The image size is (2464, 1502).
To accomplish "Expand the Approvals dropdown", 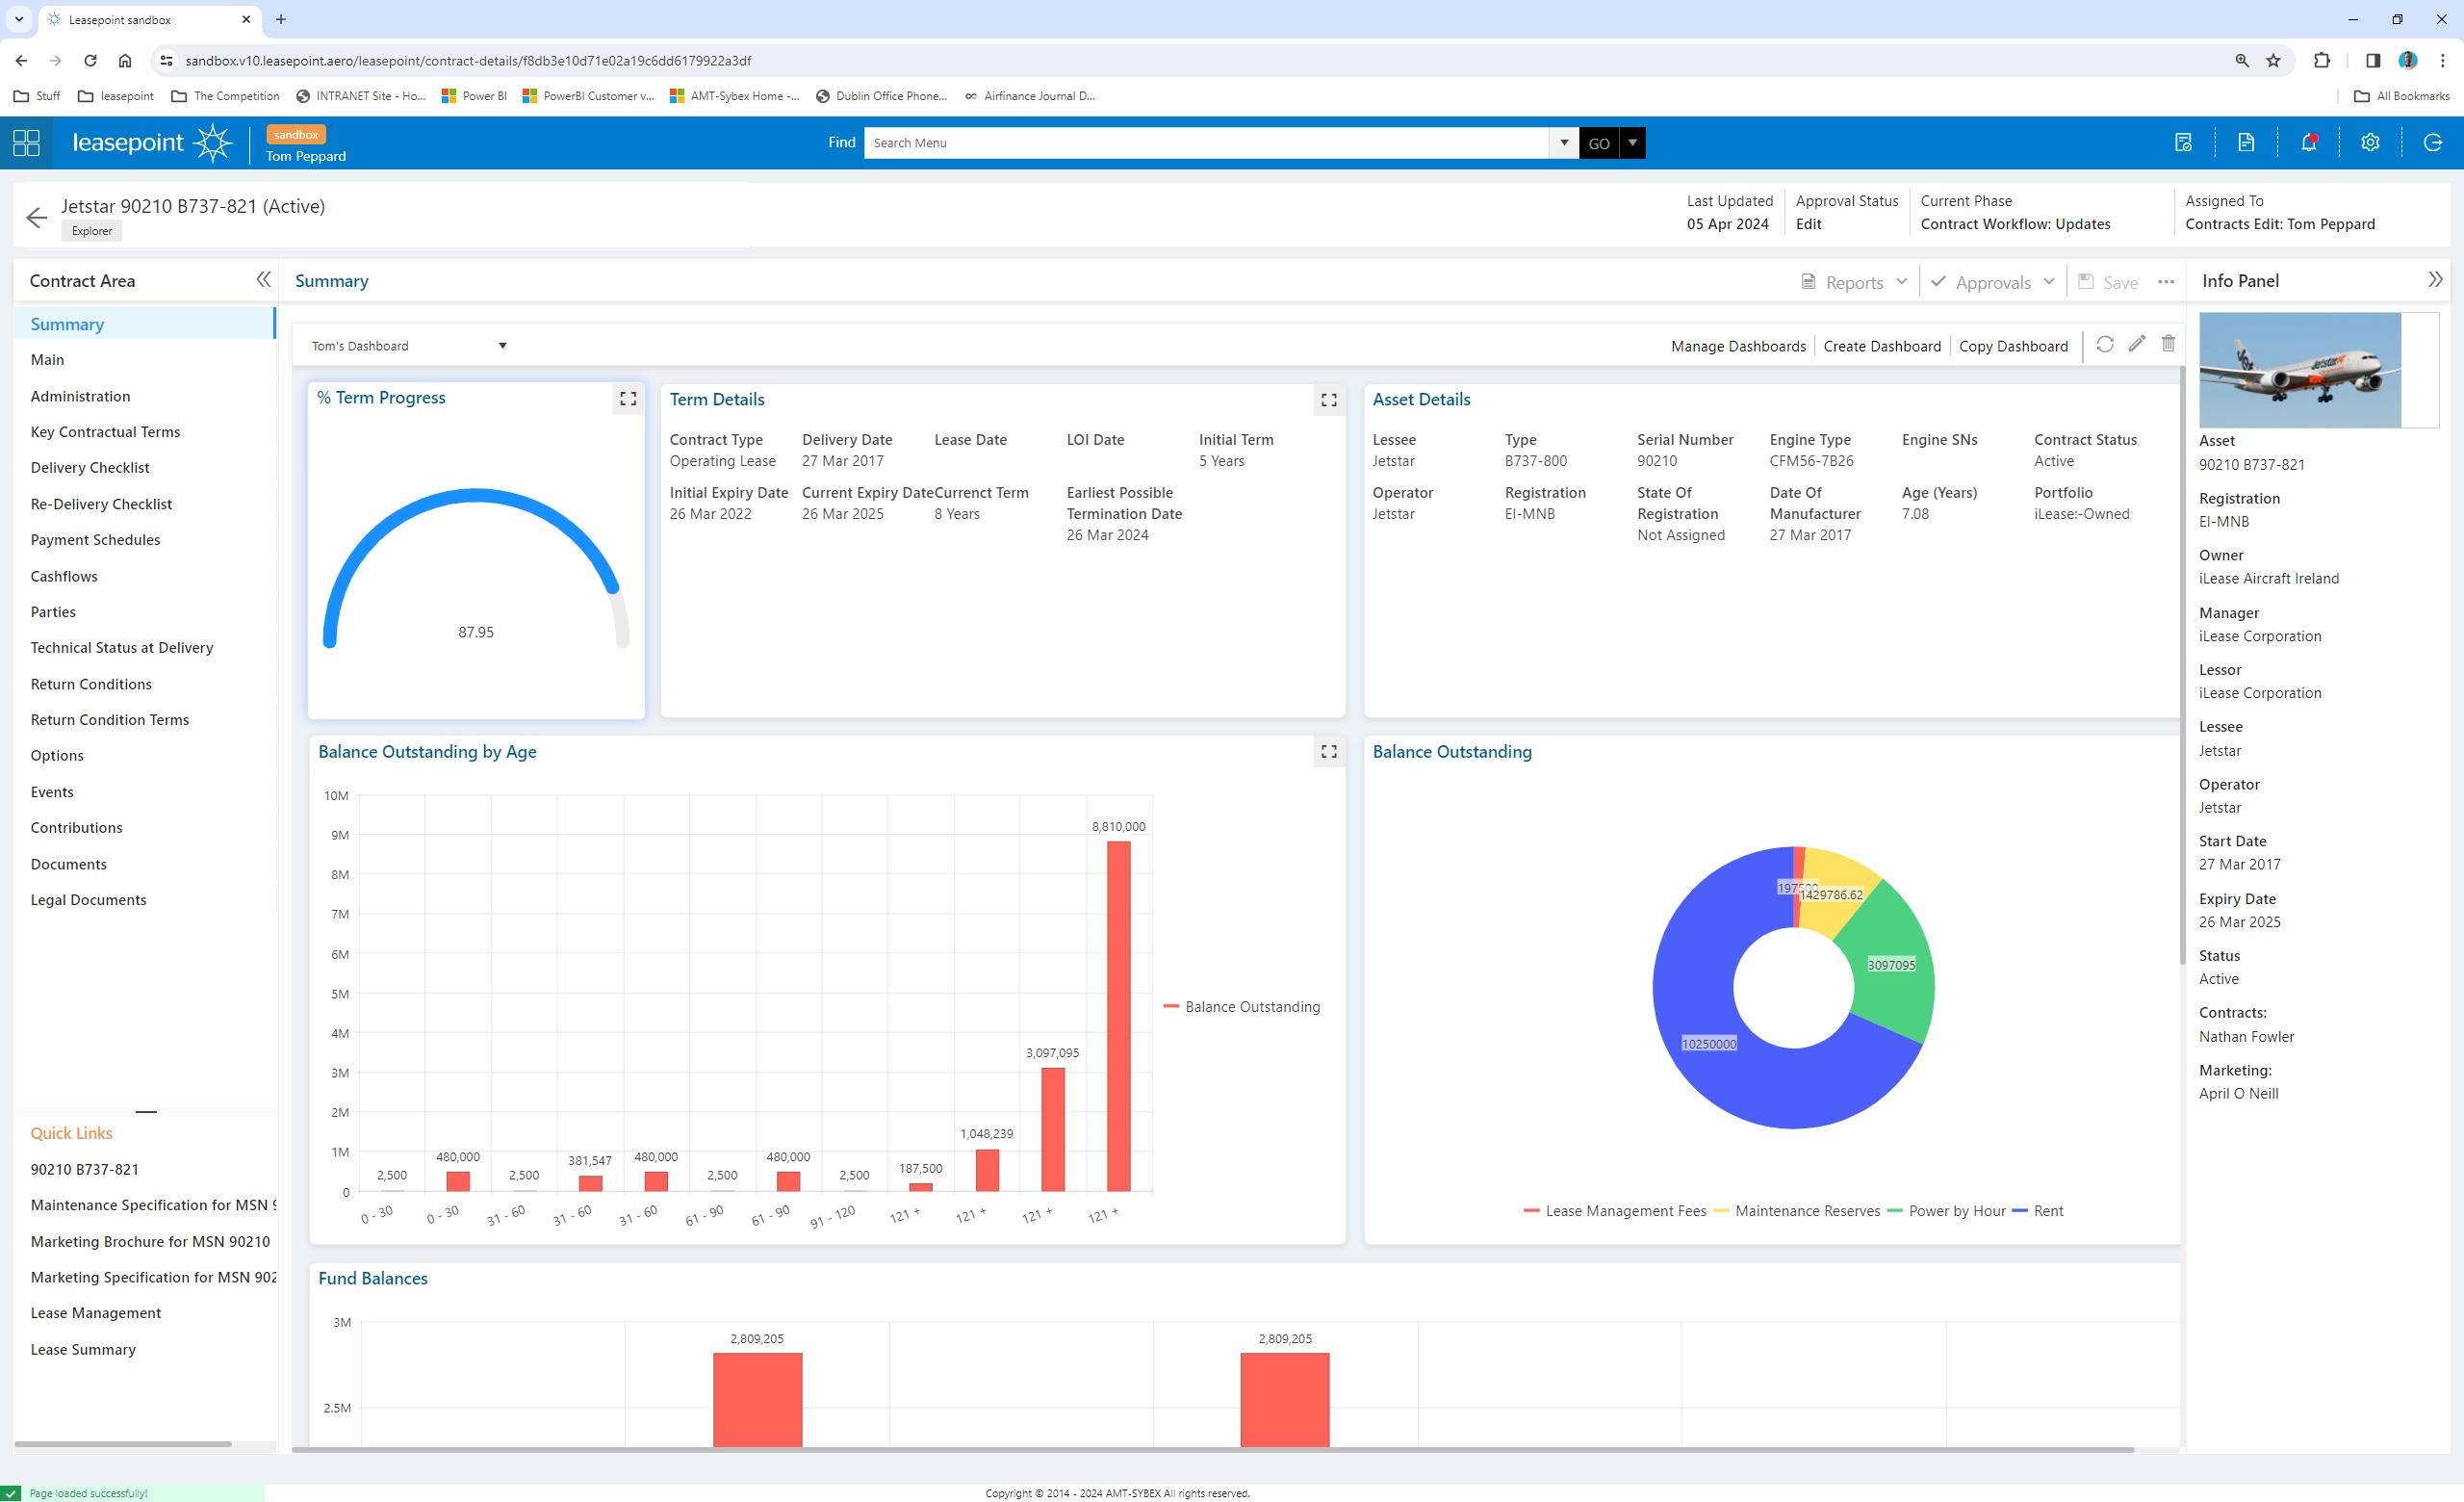I will 1992,282.
